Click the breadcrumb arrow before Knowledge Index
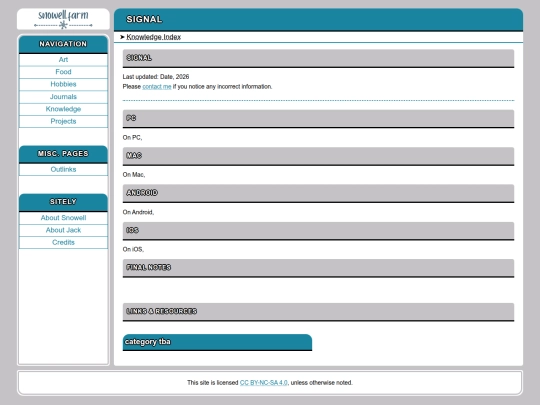The image size is (540, 405). [x=122, y=37]
